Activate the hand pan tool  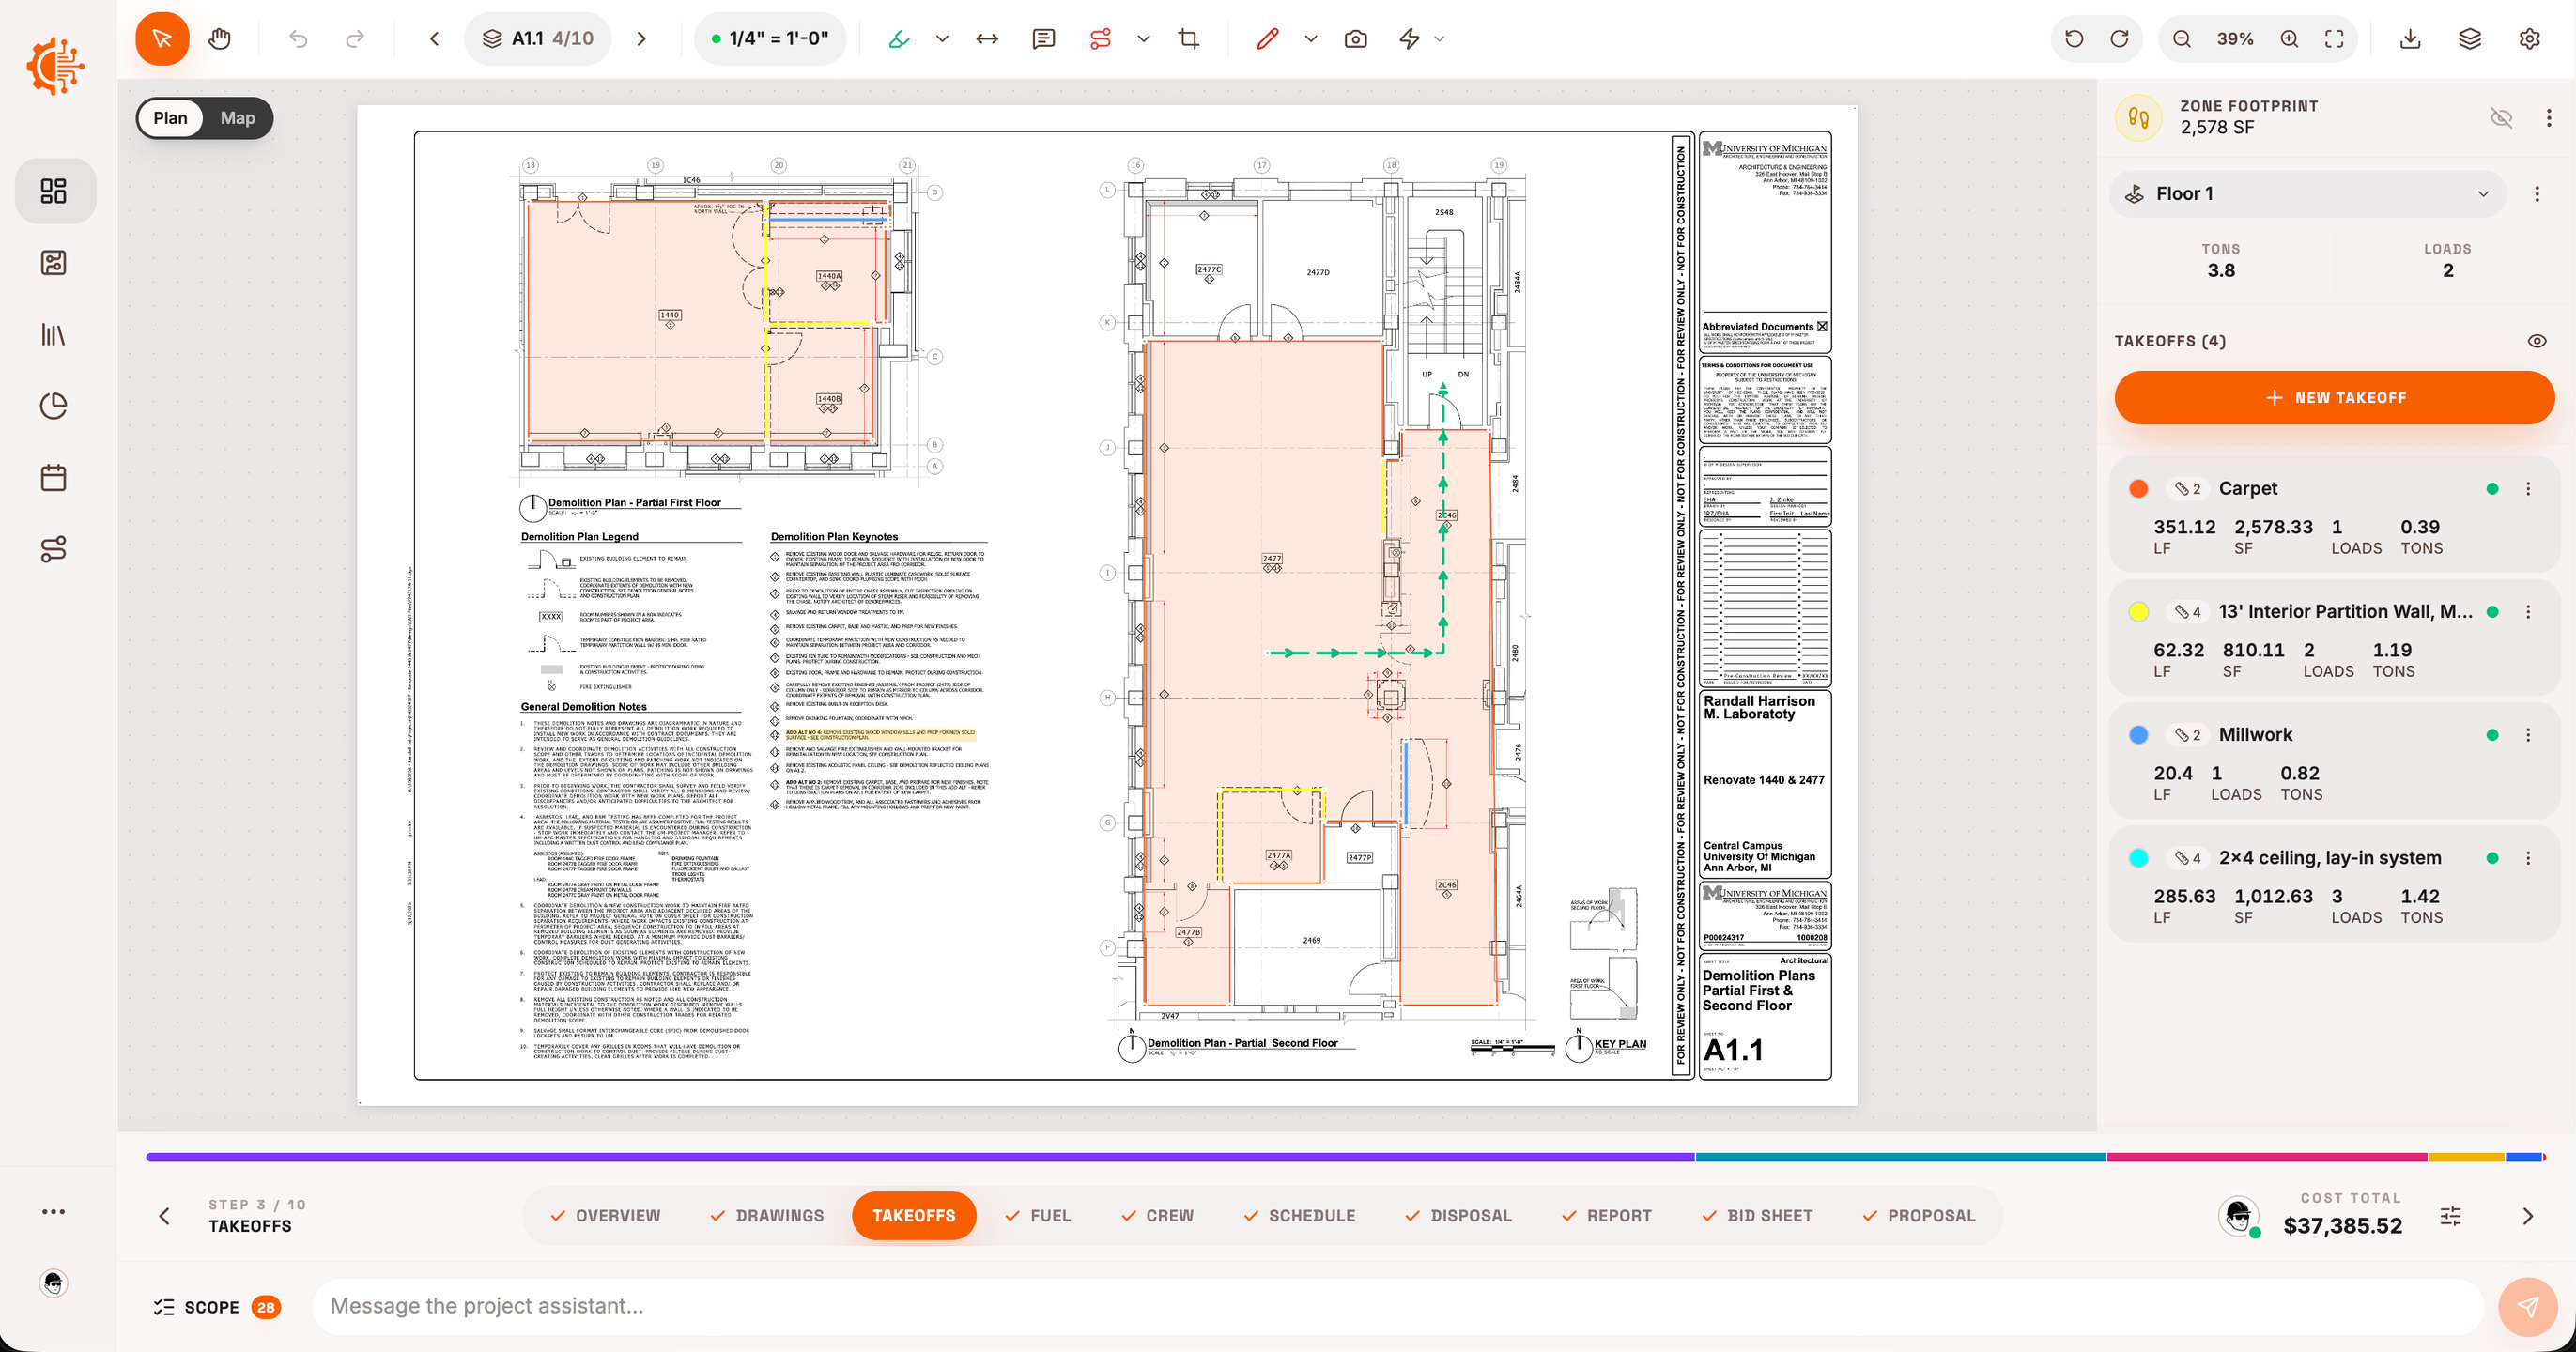(x=220, y=39)
